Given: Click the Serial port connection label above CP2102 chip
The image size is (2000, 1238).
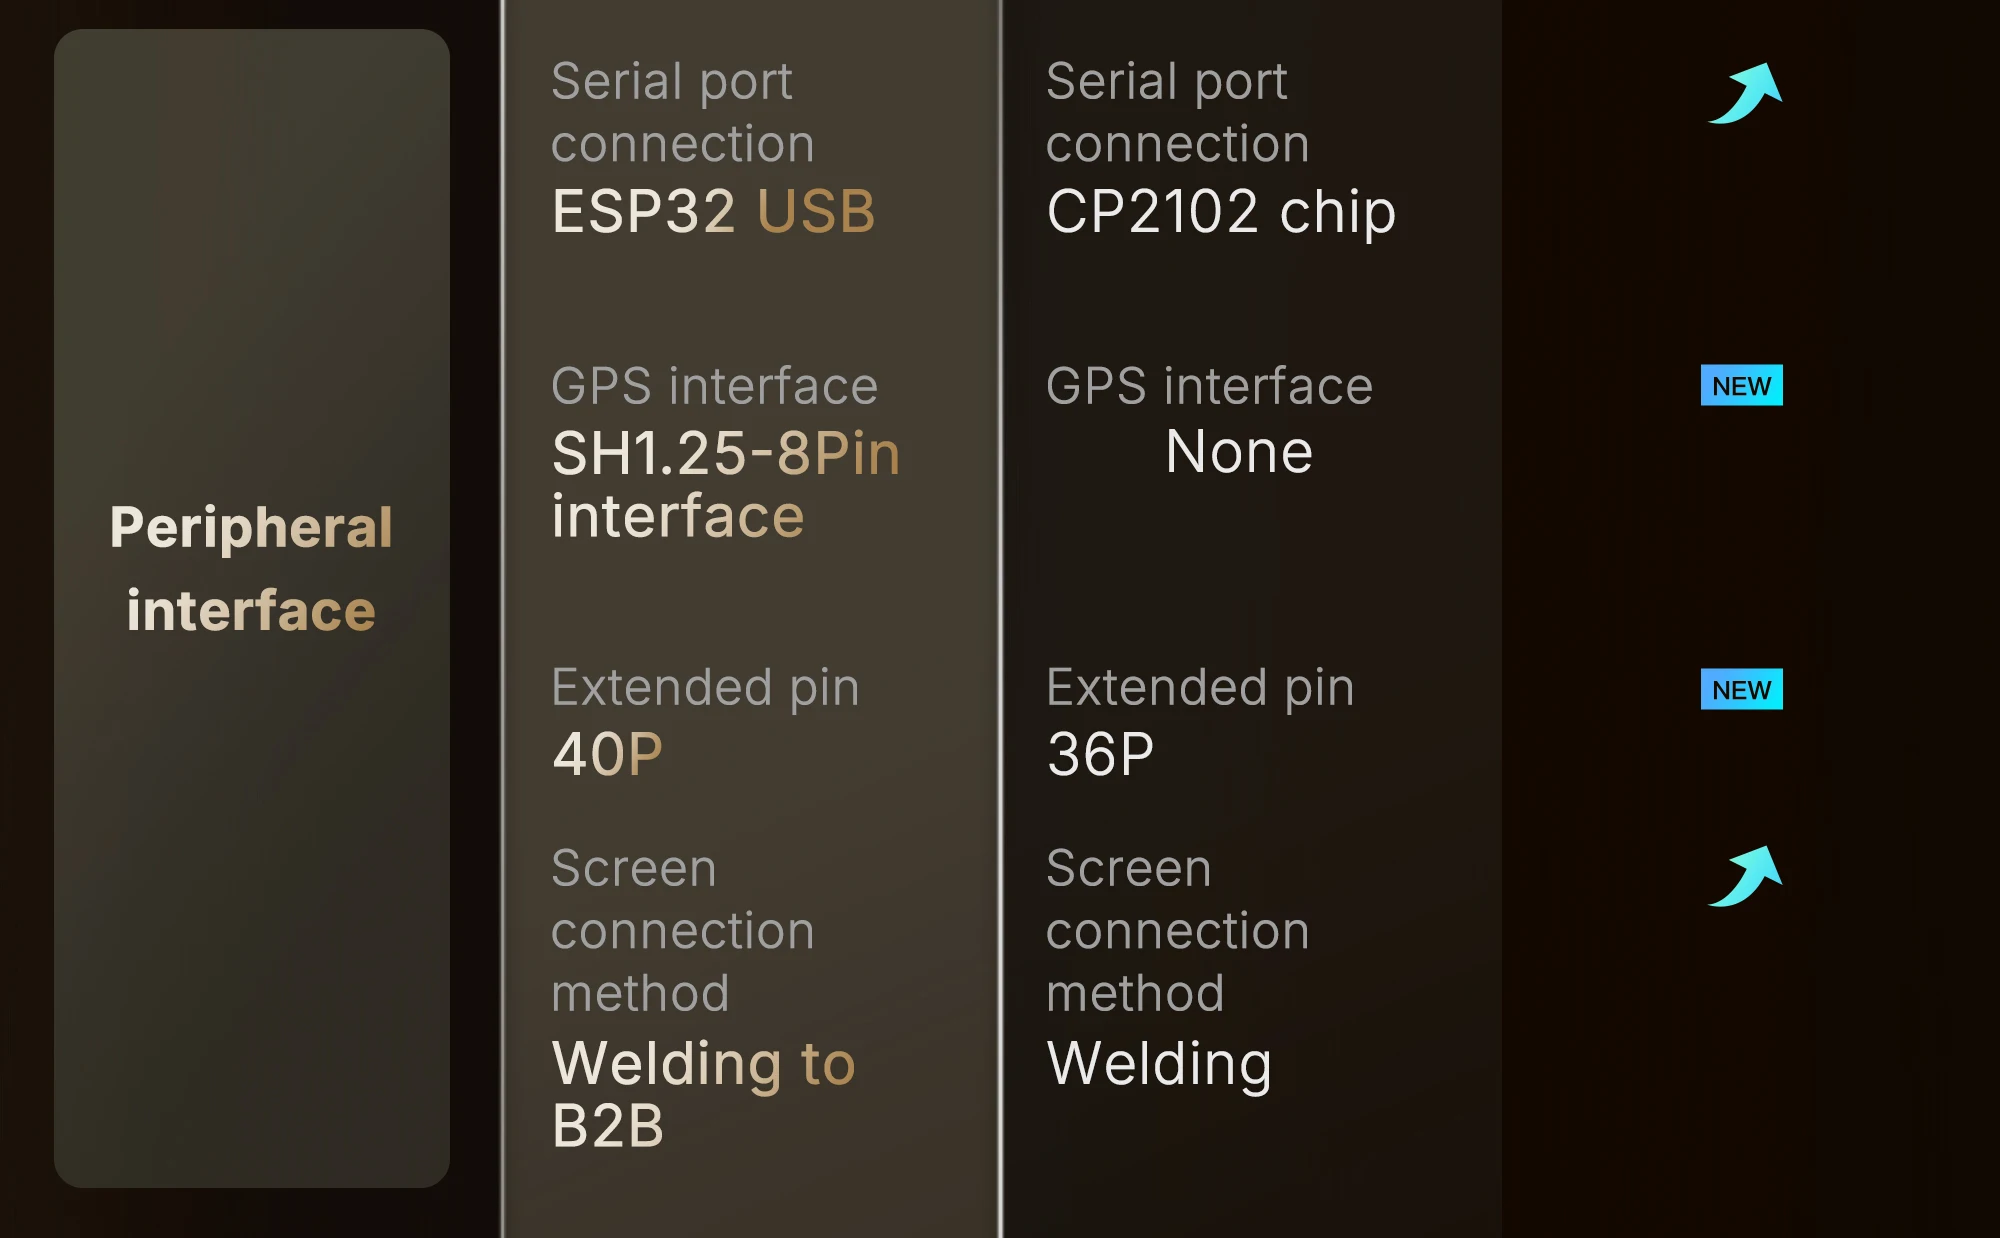Looking at the screenshot, I should point(1177,112).
